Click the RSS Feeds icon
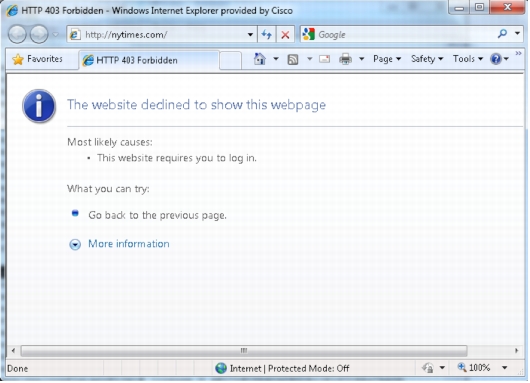The image size is (530, 383). pos(293,59)
